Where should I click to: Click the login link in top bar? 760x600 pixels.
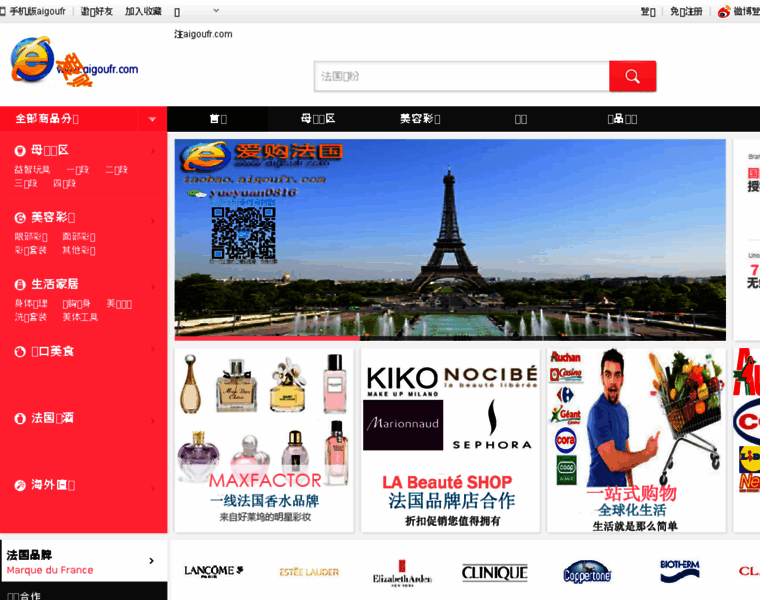pos(648,11)
